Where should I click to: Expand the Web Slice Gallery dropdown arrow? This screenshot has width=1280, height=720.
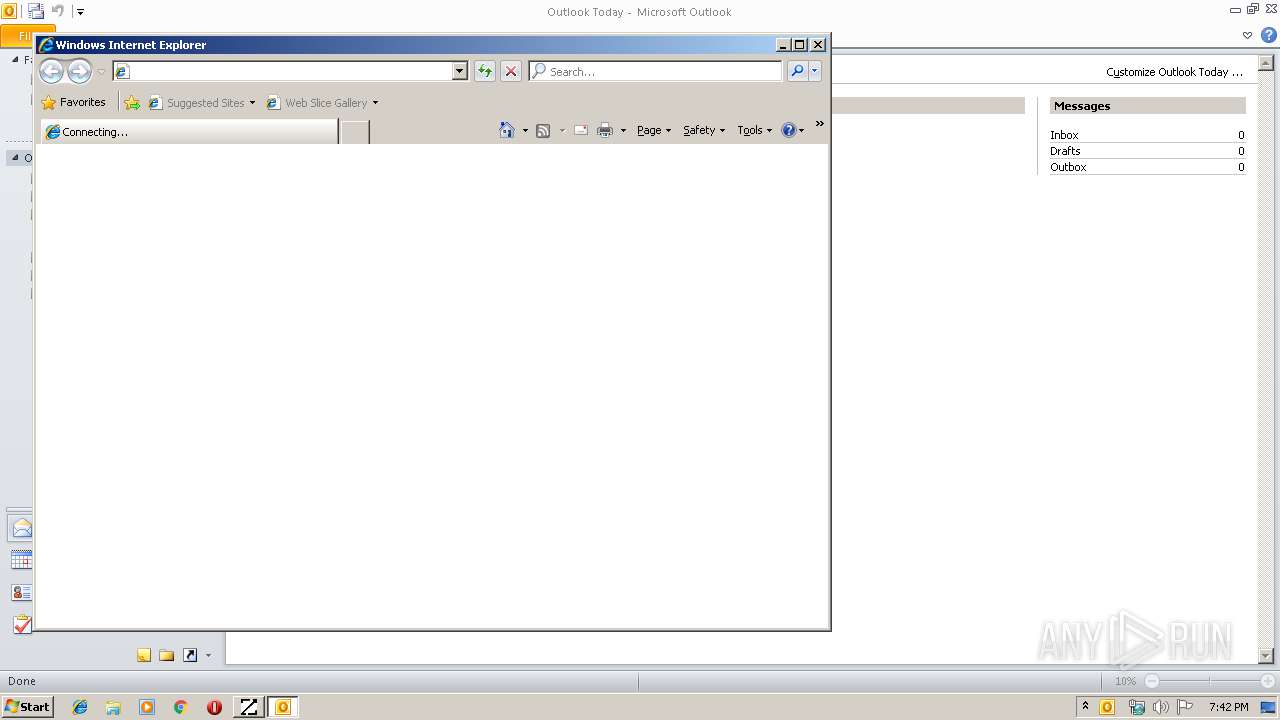click(x=375, y=103)
